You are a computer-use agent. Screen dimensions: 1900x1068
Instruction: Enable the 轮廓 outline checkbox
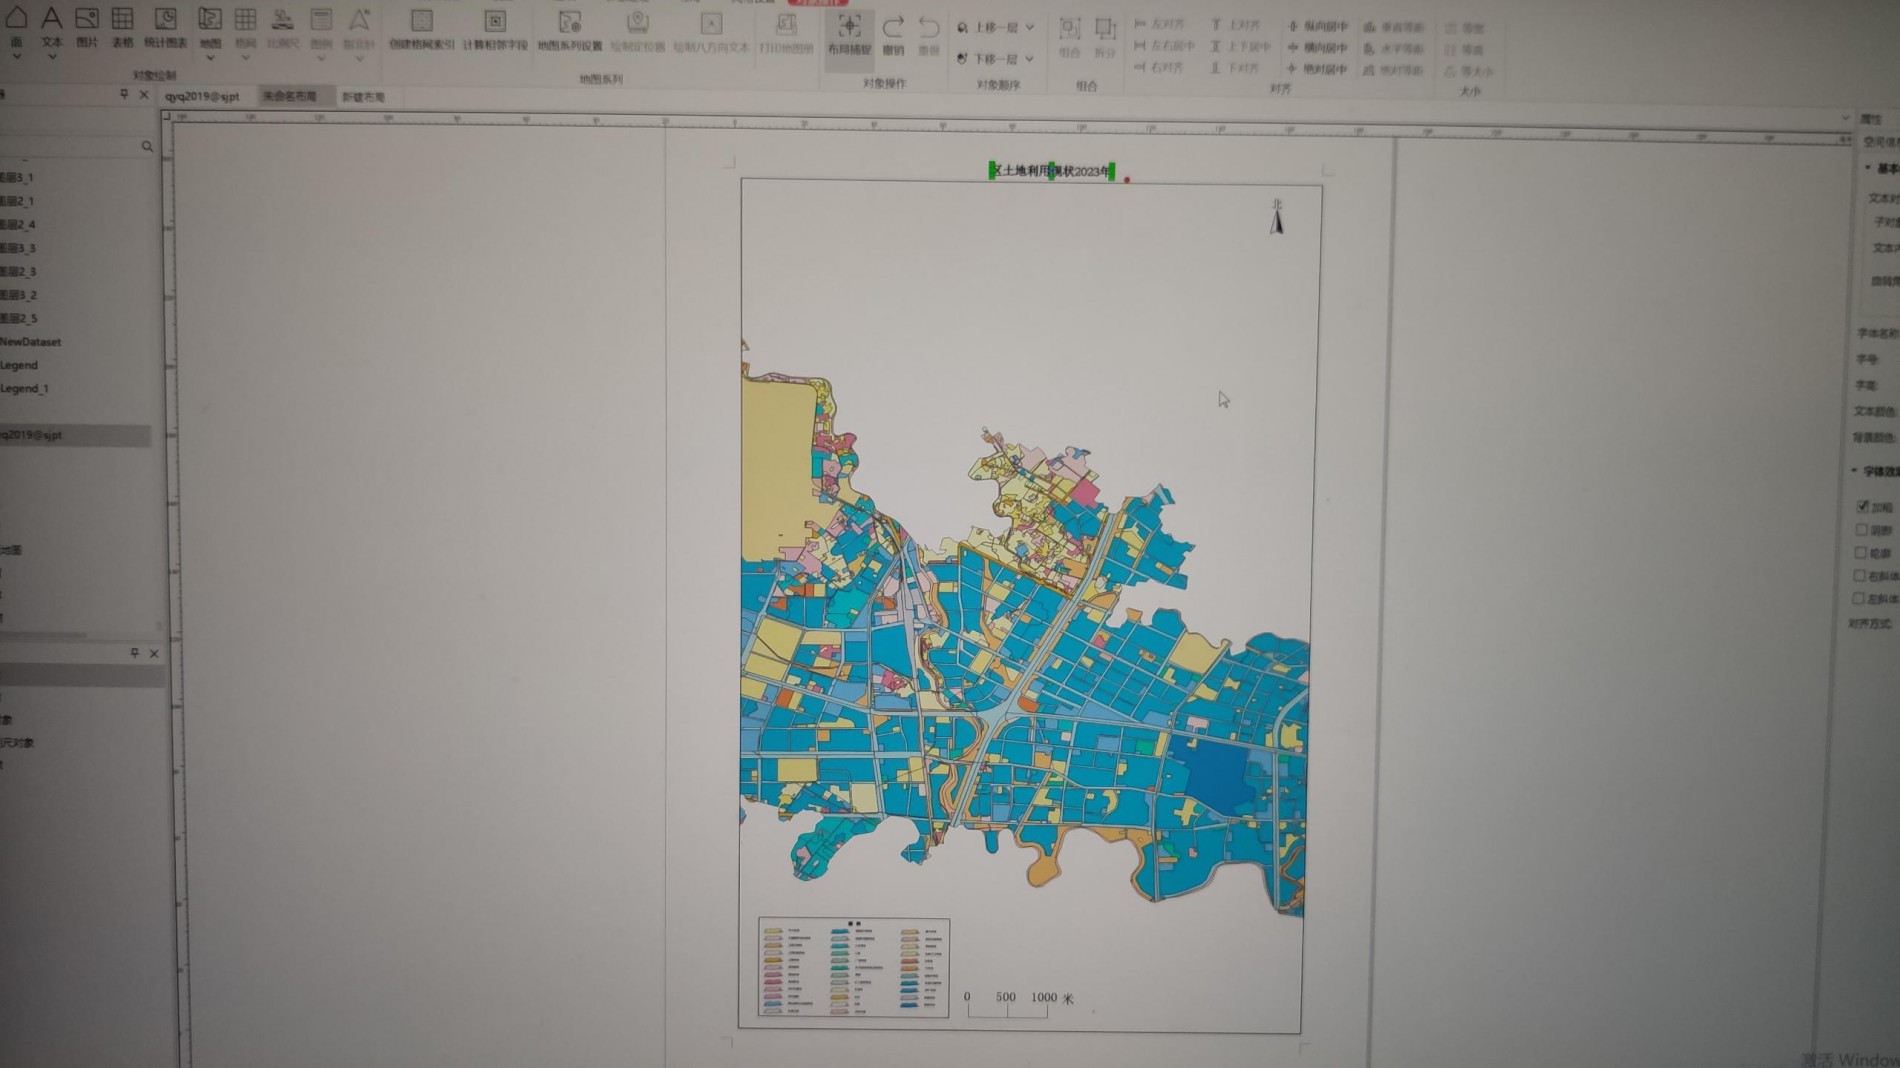(1861, 553)
